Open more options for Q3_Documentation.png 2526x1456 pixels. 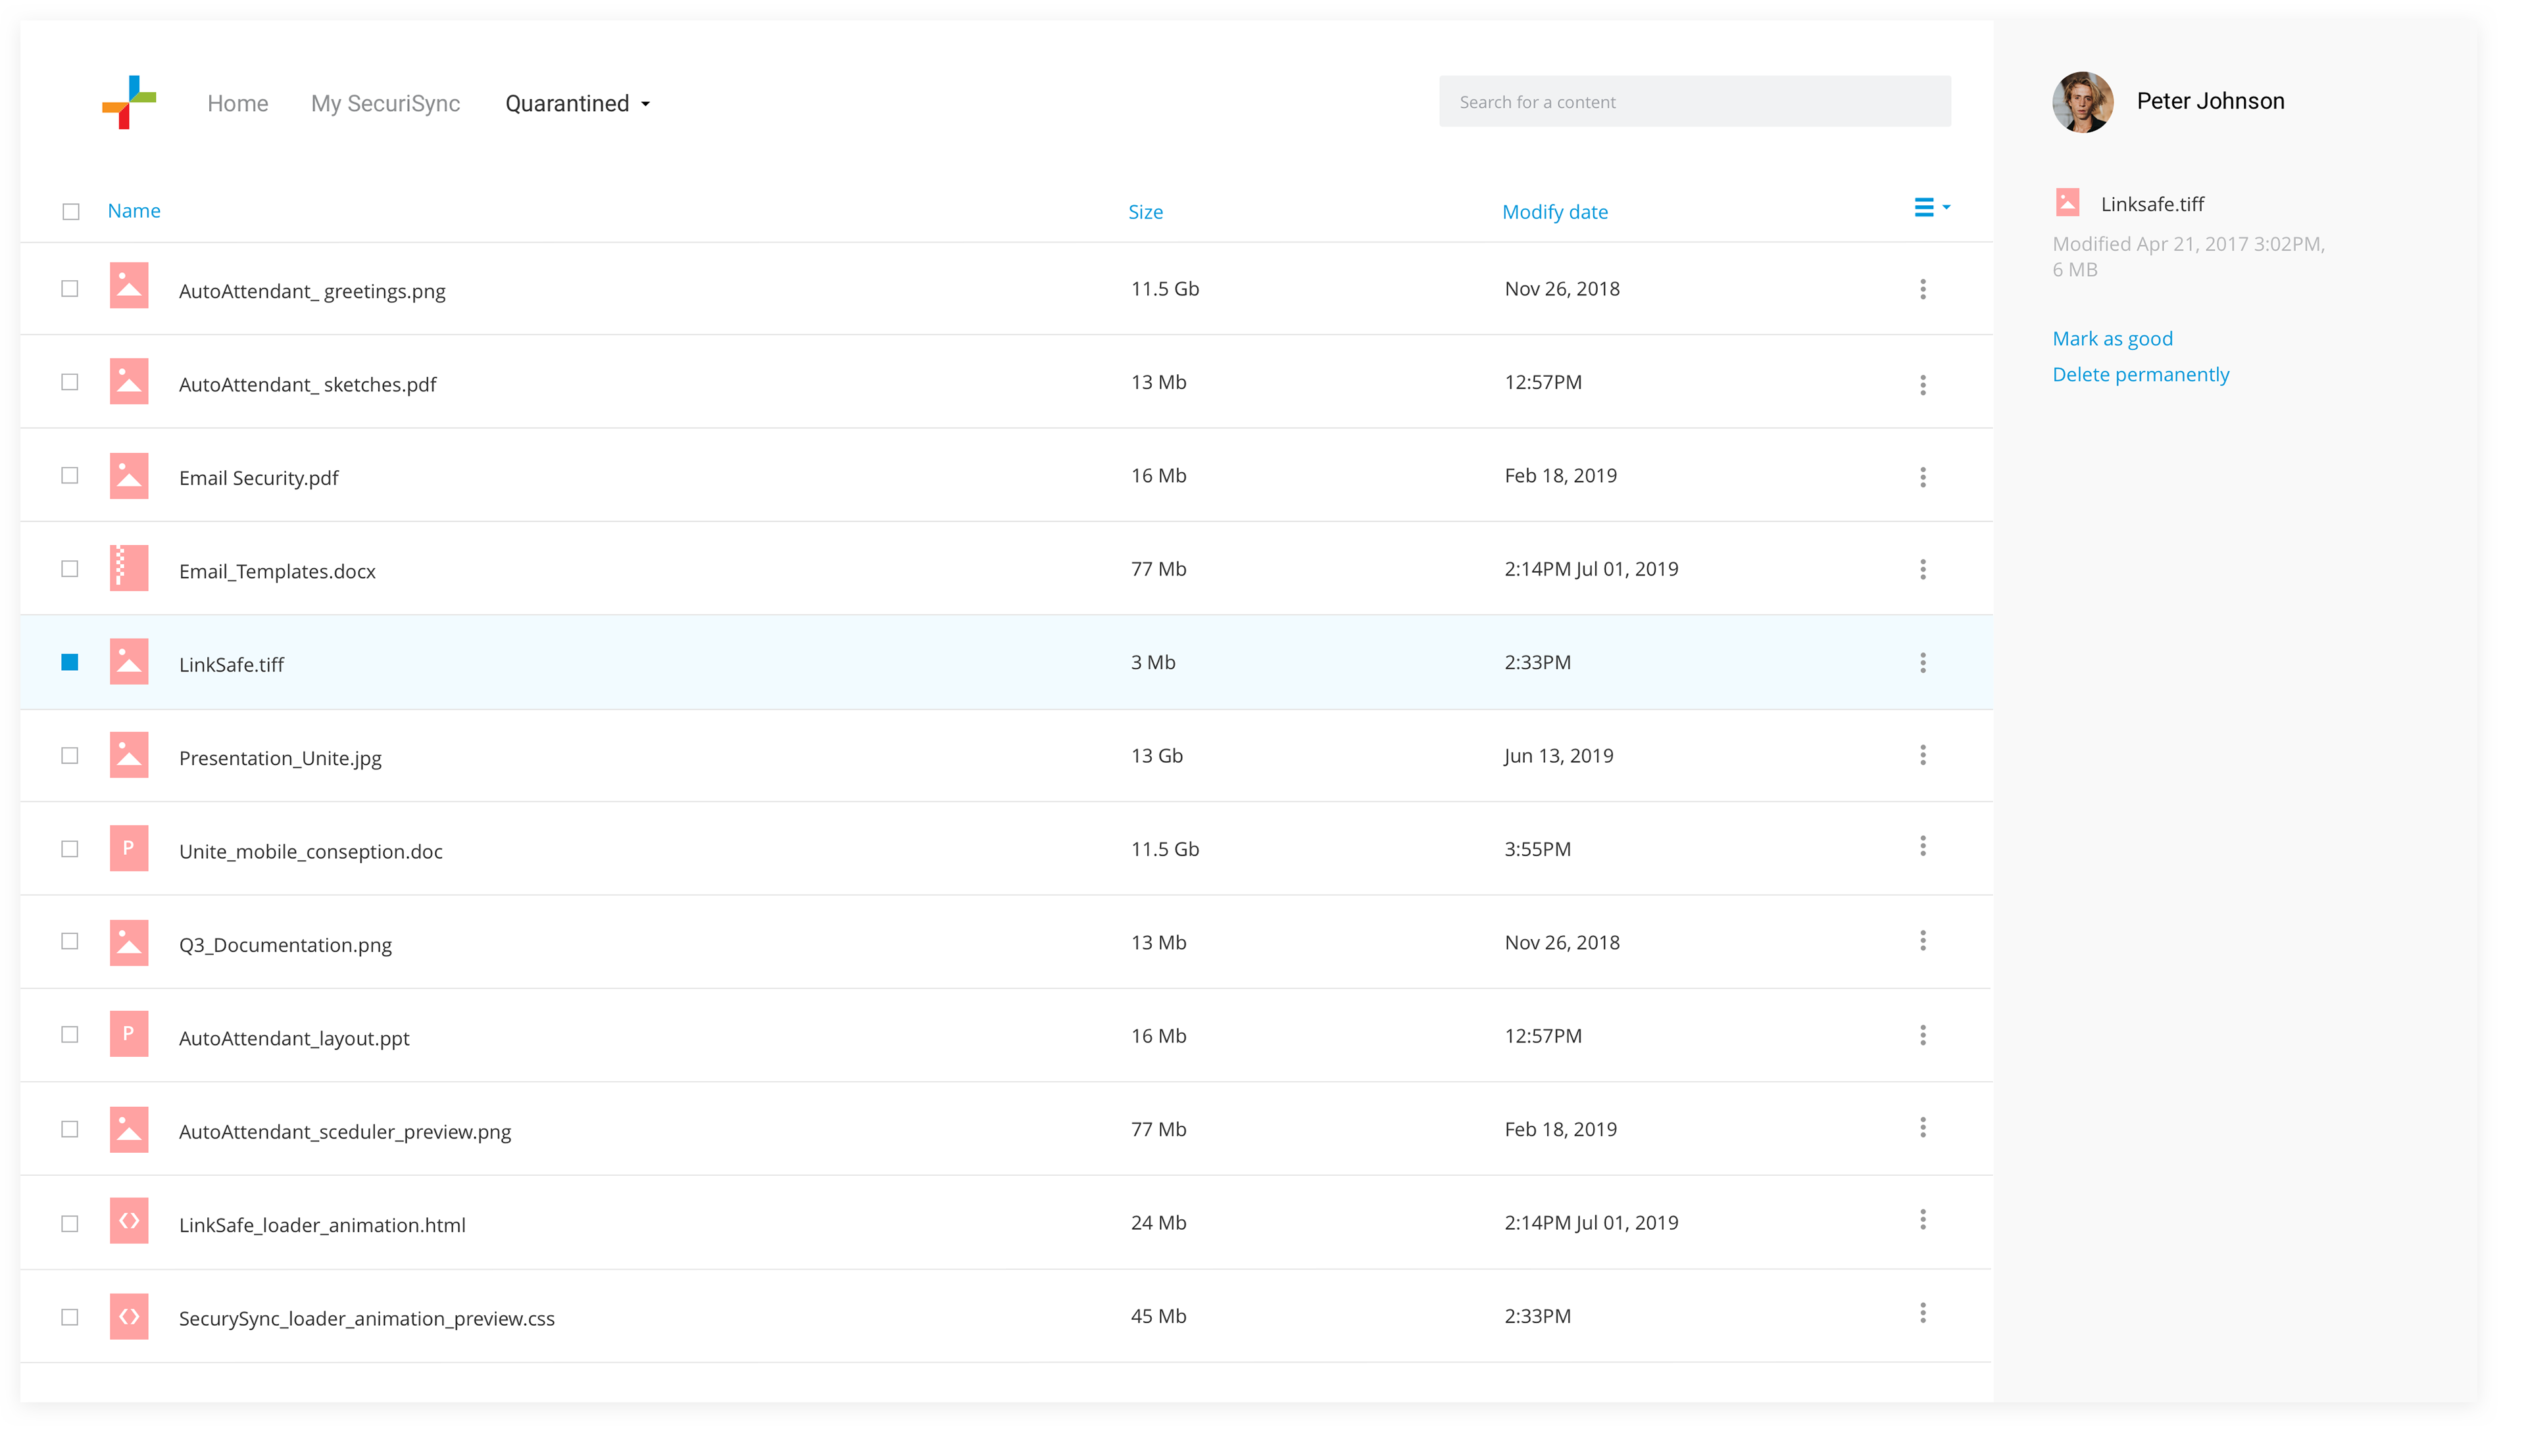point(1922,940)
